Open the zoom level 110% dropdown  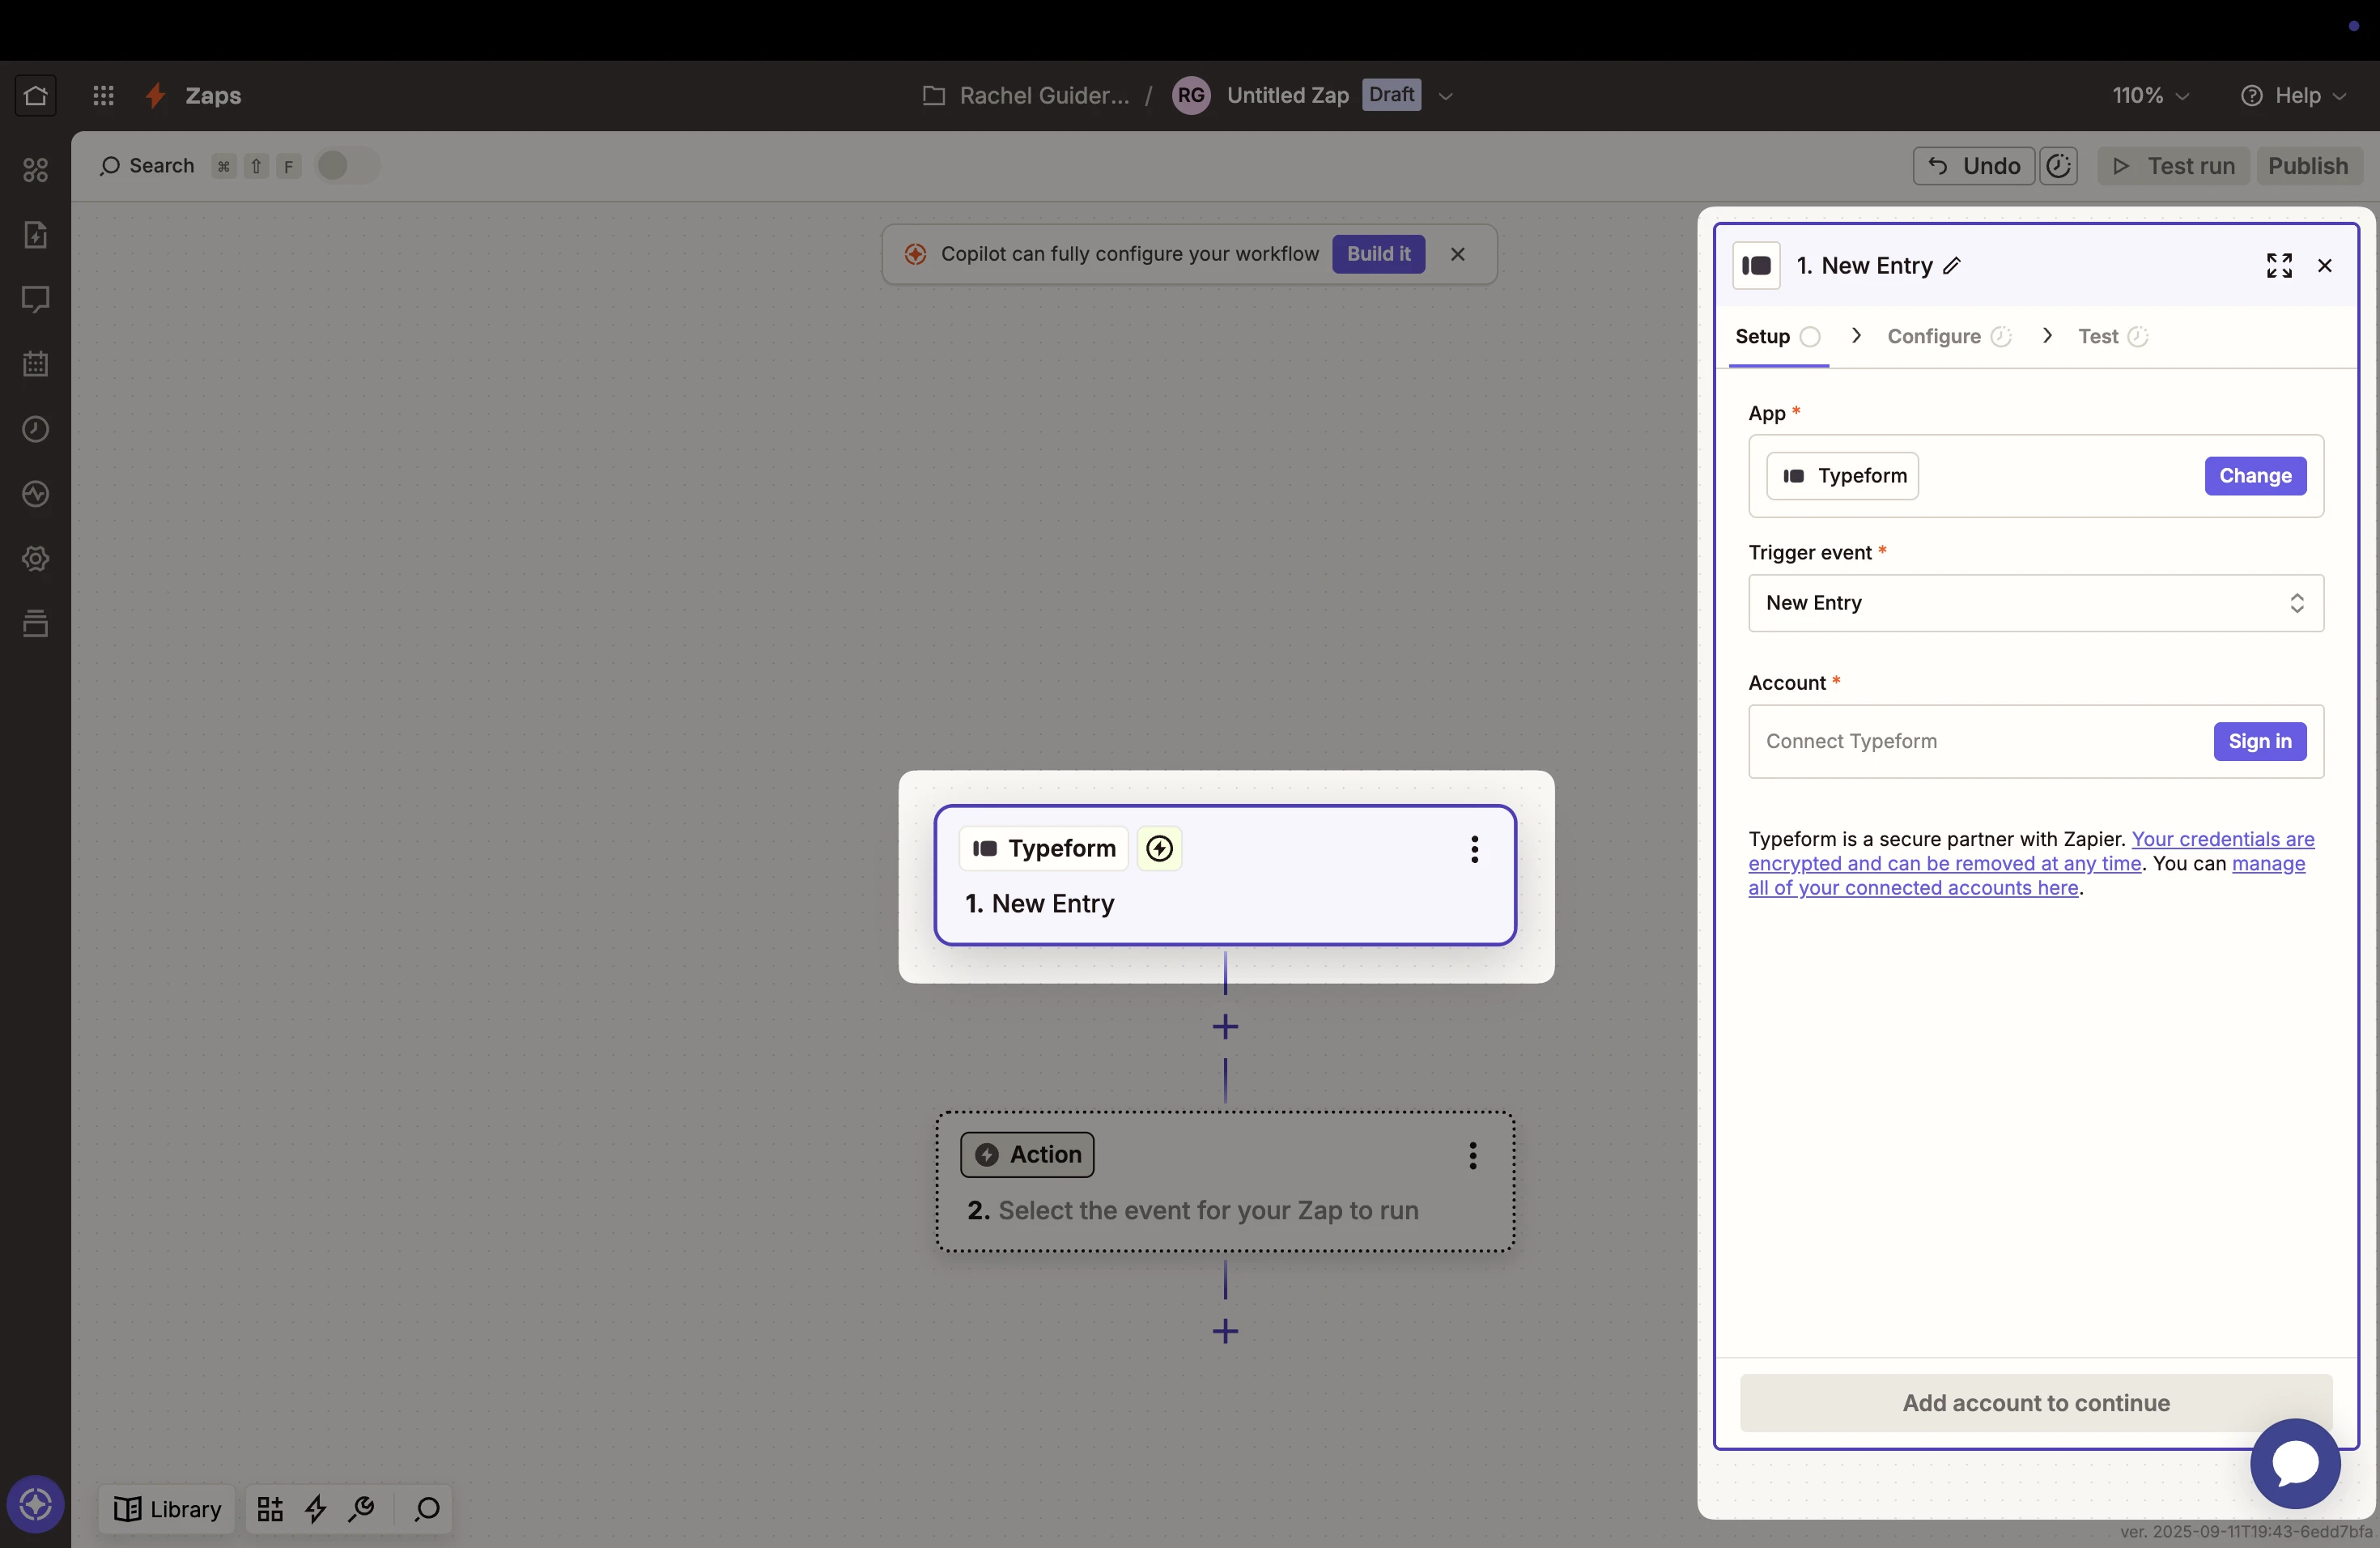2150,96
